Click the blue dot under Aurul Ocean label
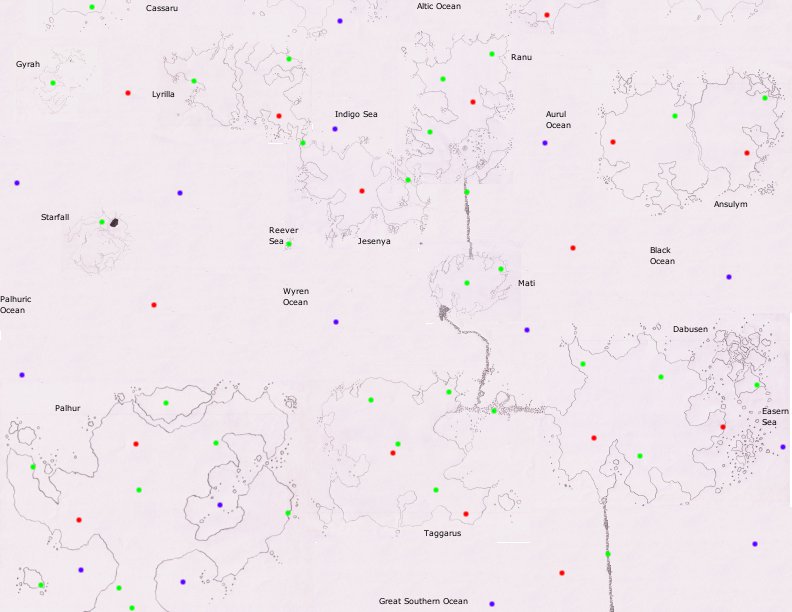The height and width of the screenshot is (612, 792). coord(545,143)
